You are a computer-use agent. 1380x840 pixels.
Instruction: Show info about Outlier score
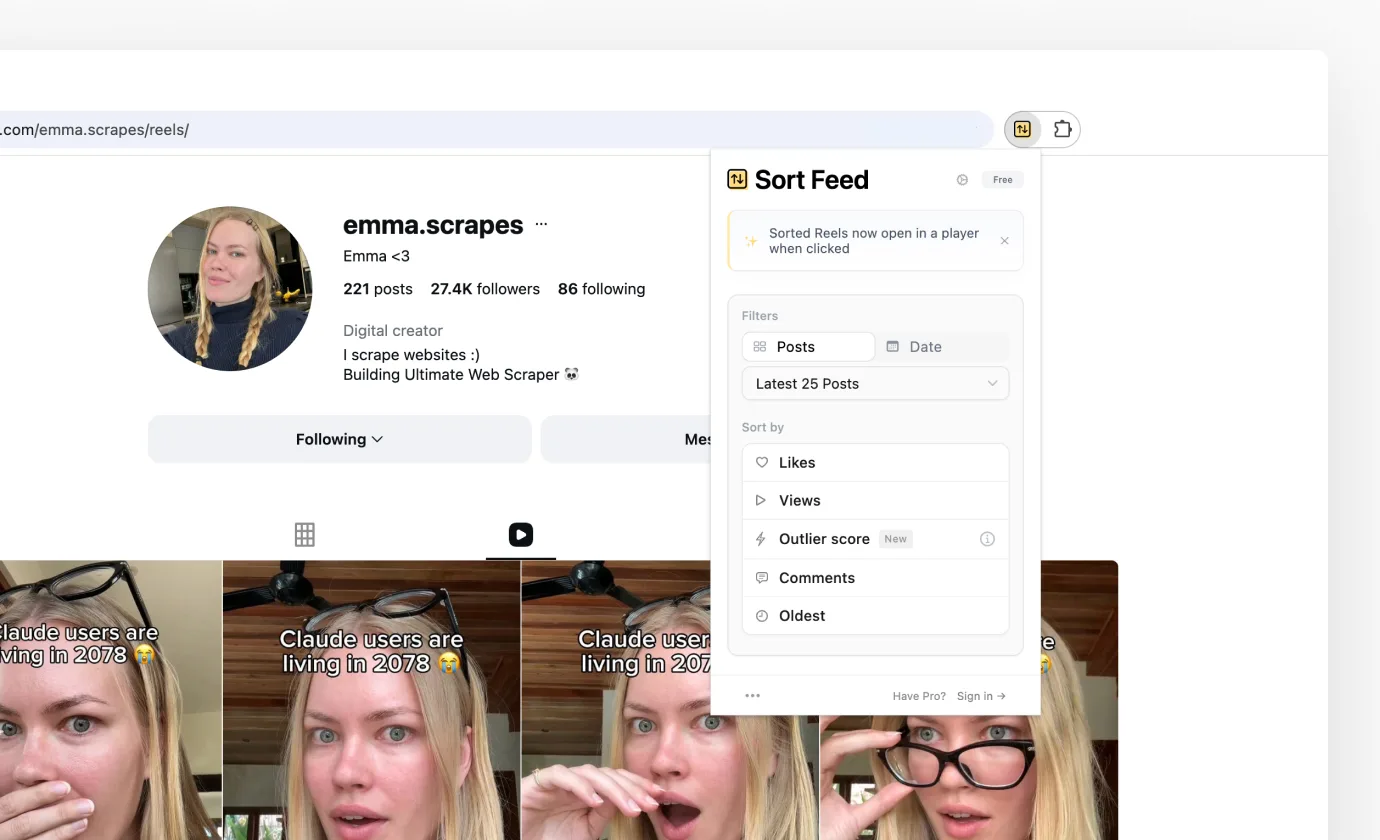pyautogui.click(x=987, y=539)
